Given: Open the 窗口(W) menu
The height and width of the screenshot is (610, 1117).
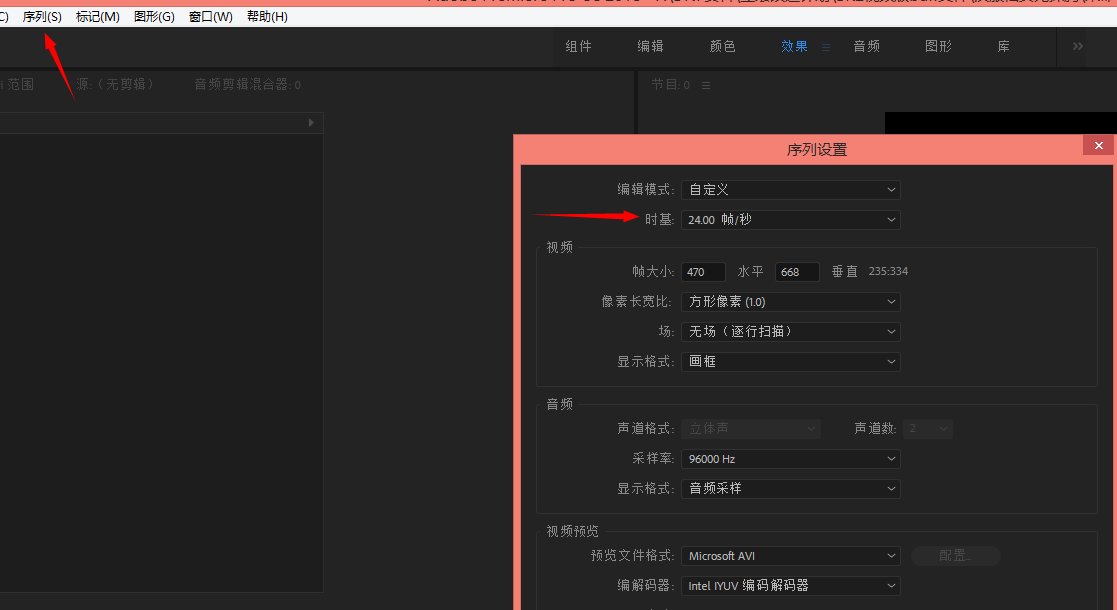Looking at the screenshot, I should pos(211,16).
